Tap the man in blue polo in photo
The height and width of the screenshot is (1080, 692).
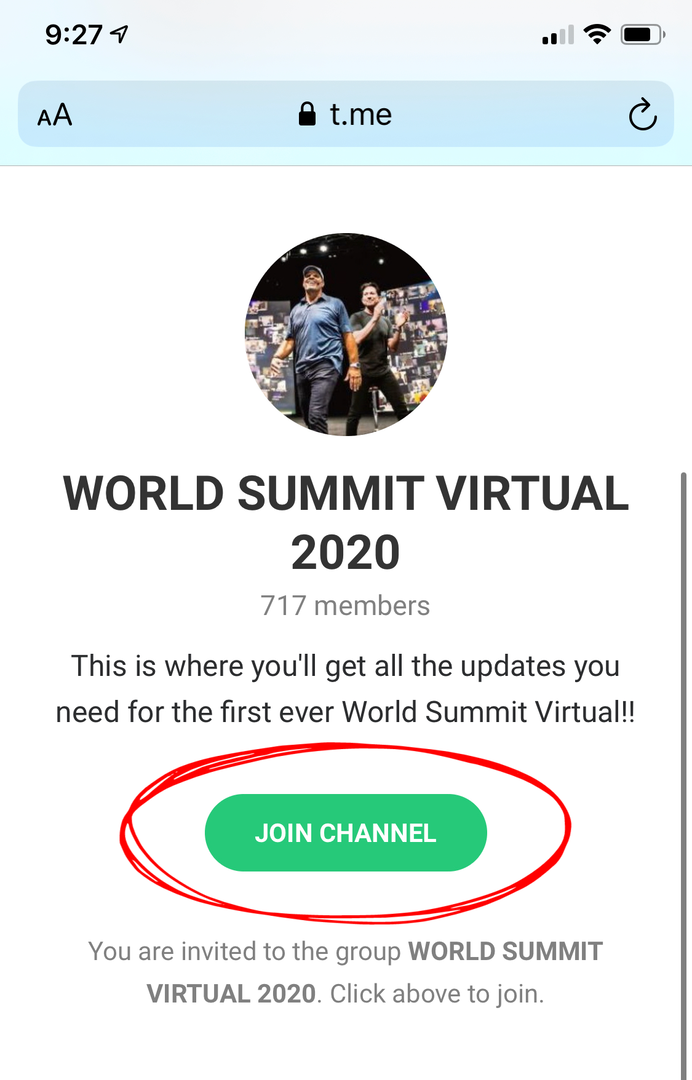[x=317, y=348]
